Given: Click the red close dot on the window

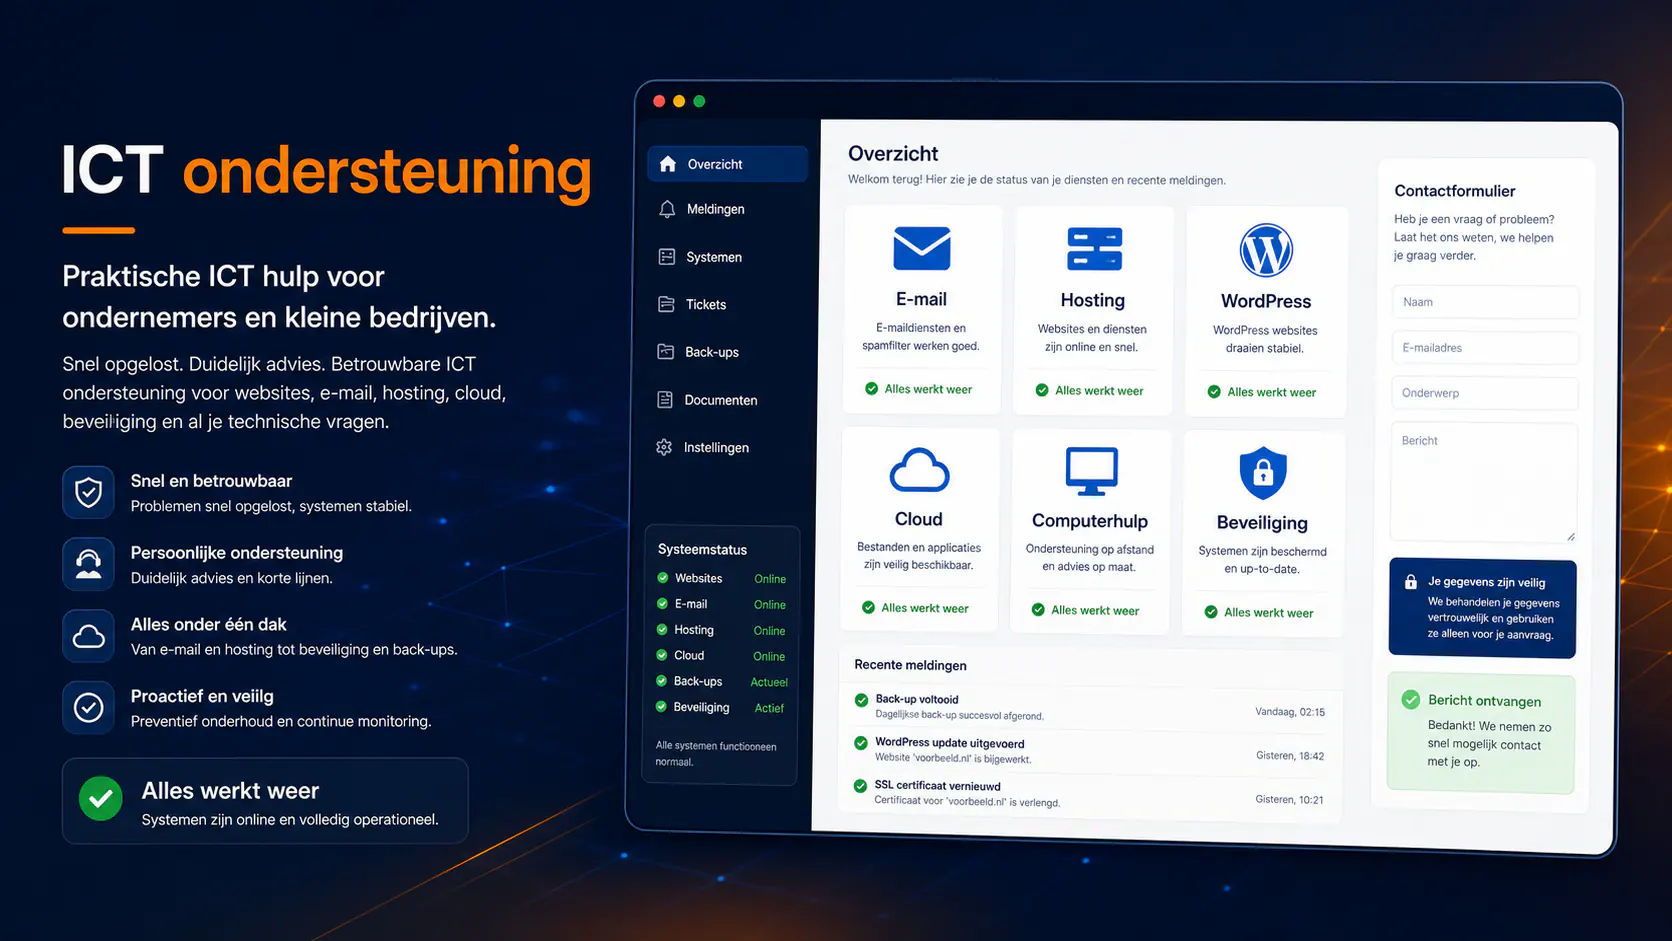Looking at the screenshot, I should (x=659, y=101).
